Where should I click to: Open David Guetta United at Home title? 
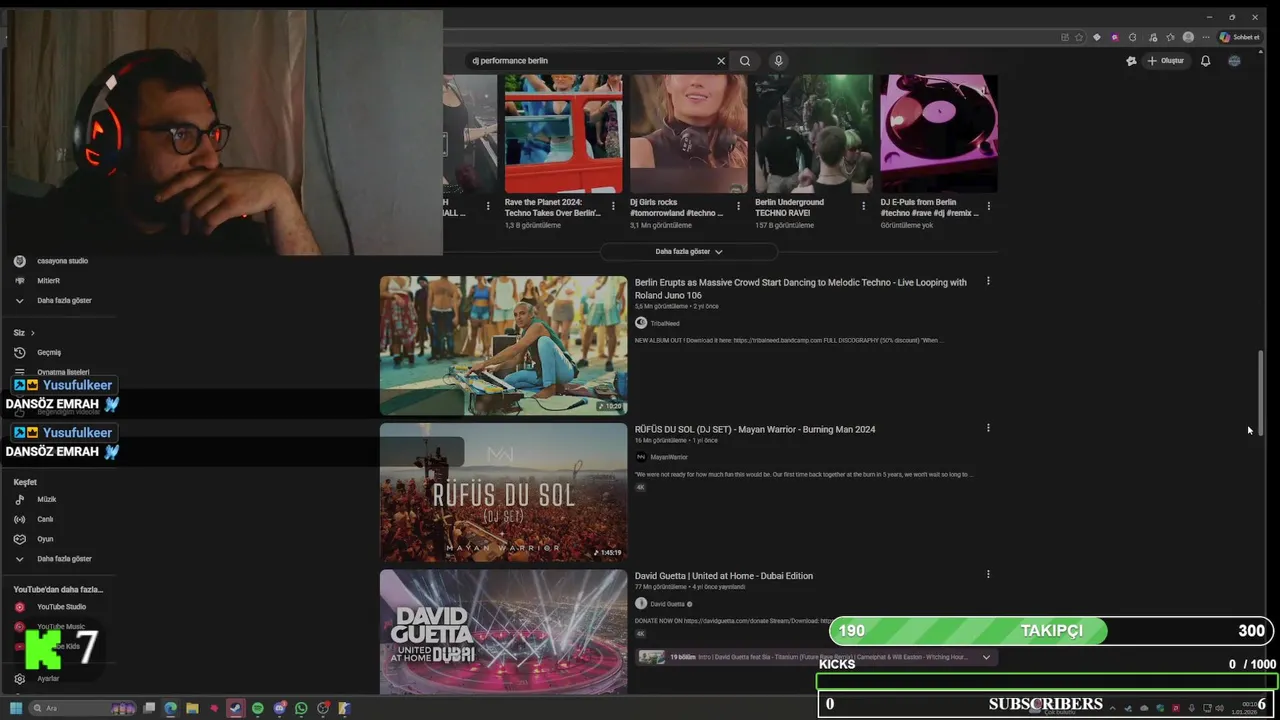[x=724, y=576]
